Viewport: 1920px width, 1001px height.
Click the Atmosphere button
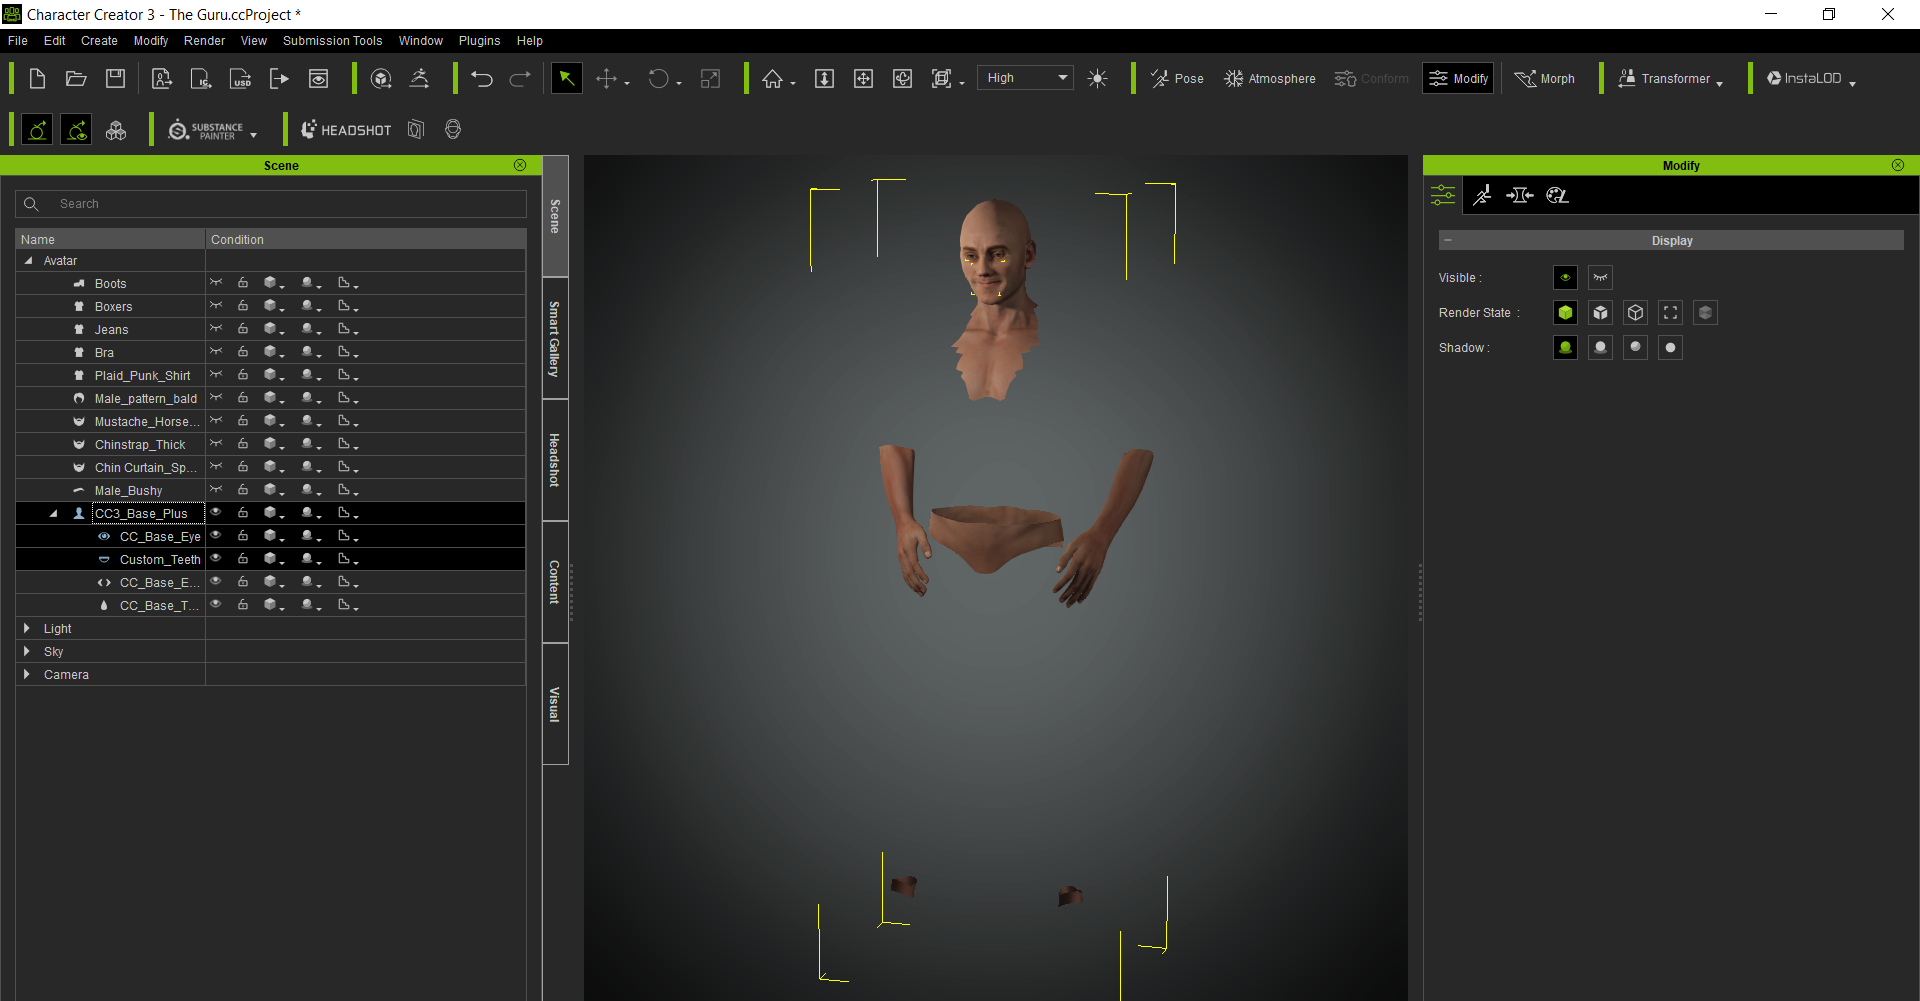(1270, 79)
